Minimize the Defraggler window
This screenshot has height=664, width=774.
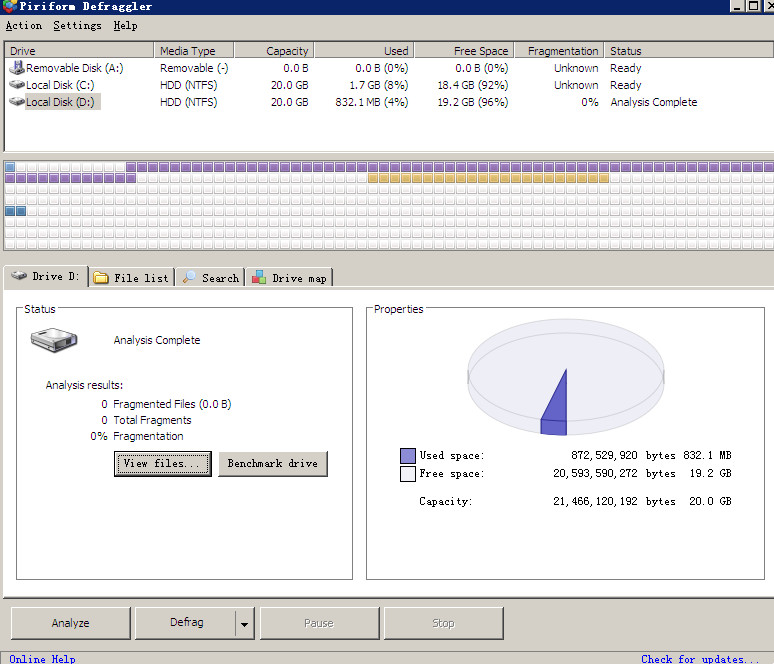click(737, 6)
